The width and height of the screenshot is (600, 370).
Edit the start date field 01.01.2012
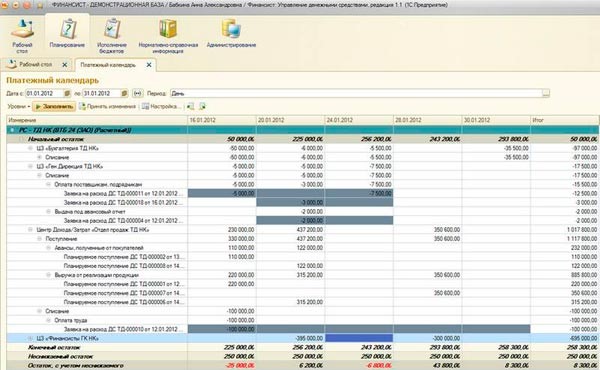pos(44,93)
